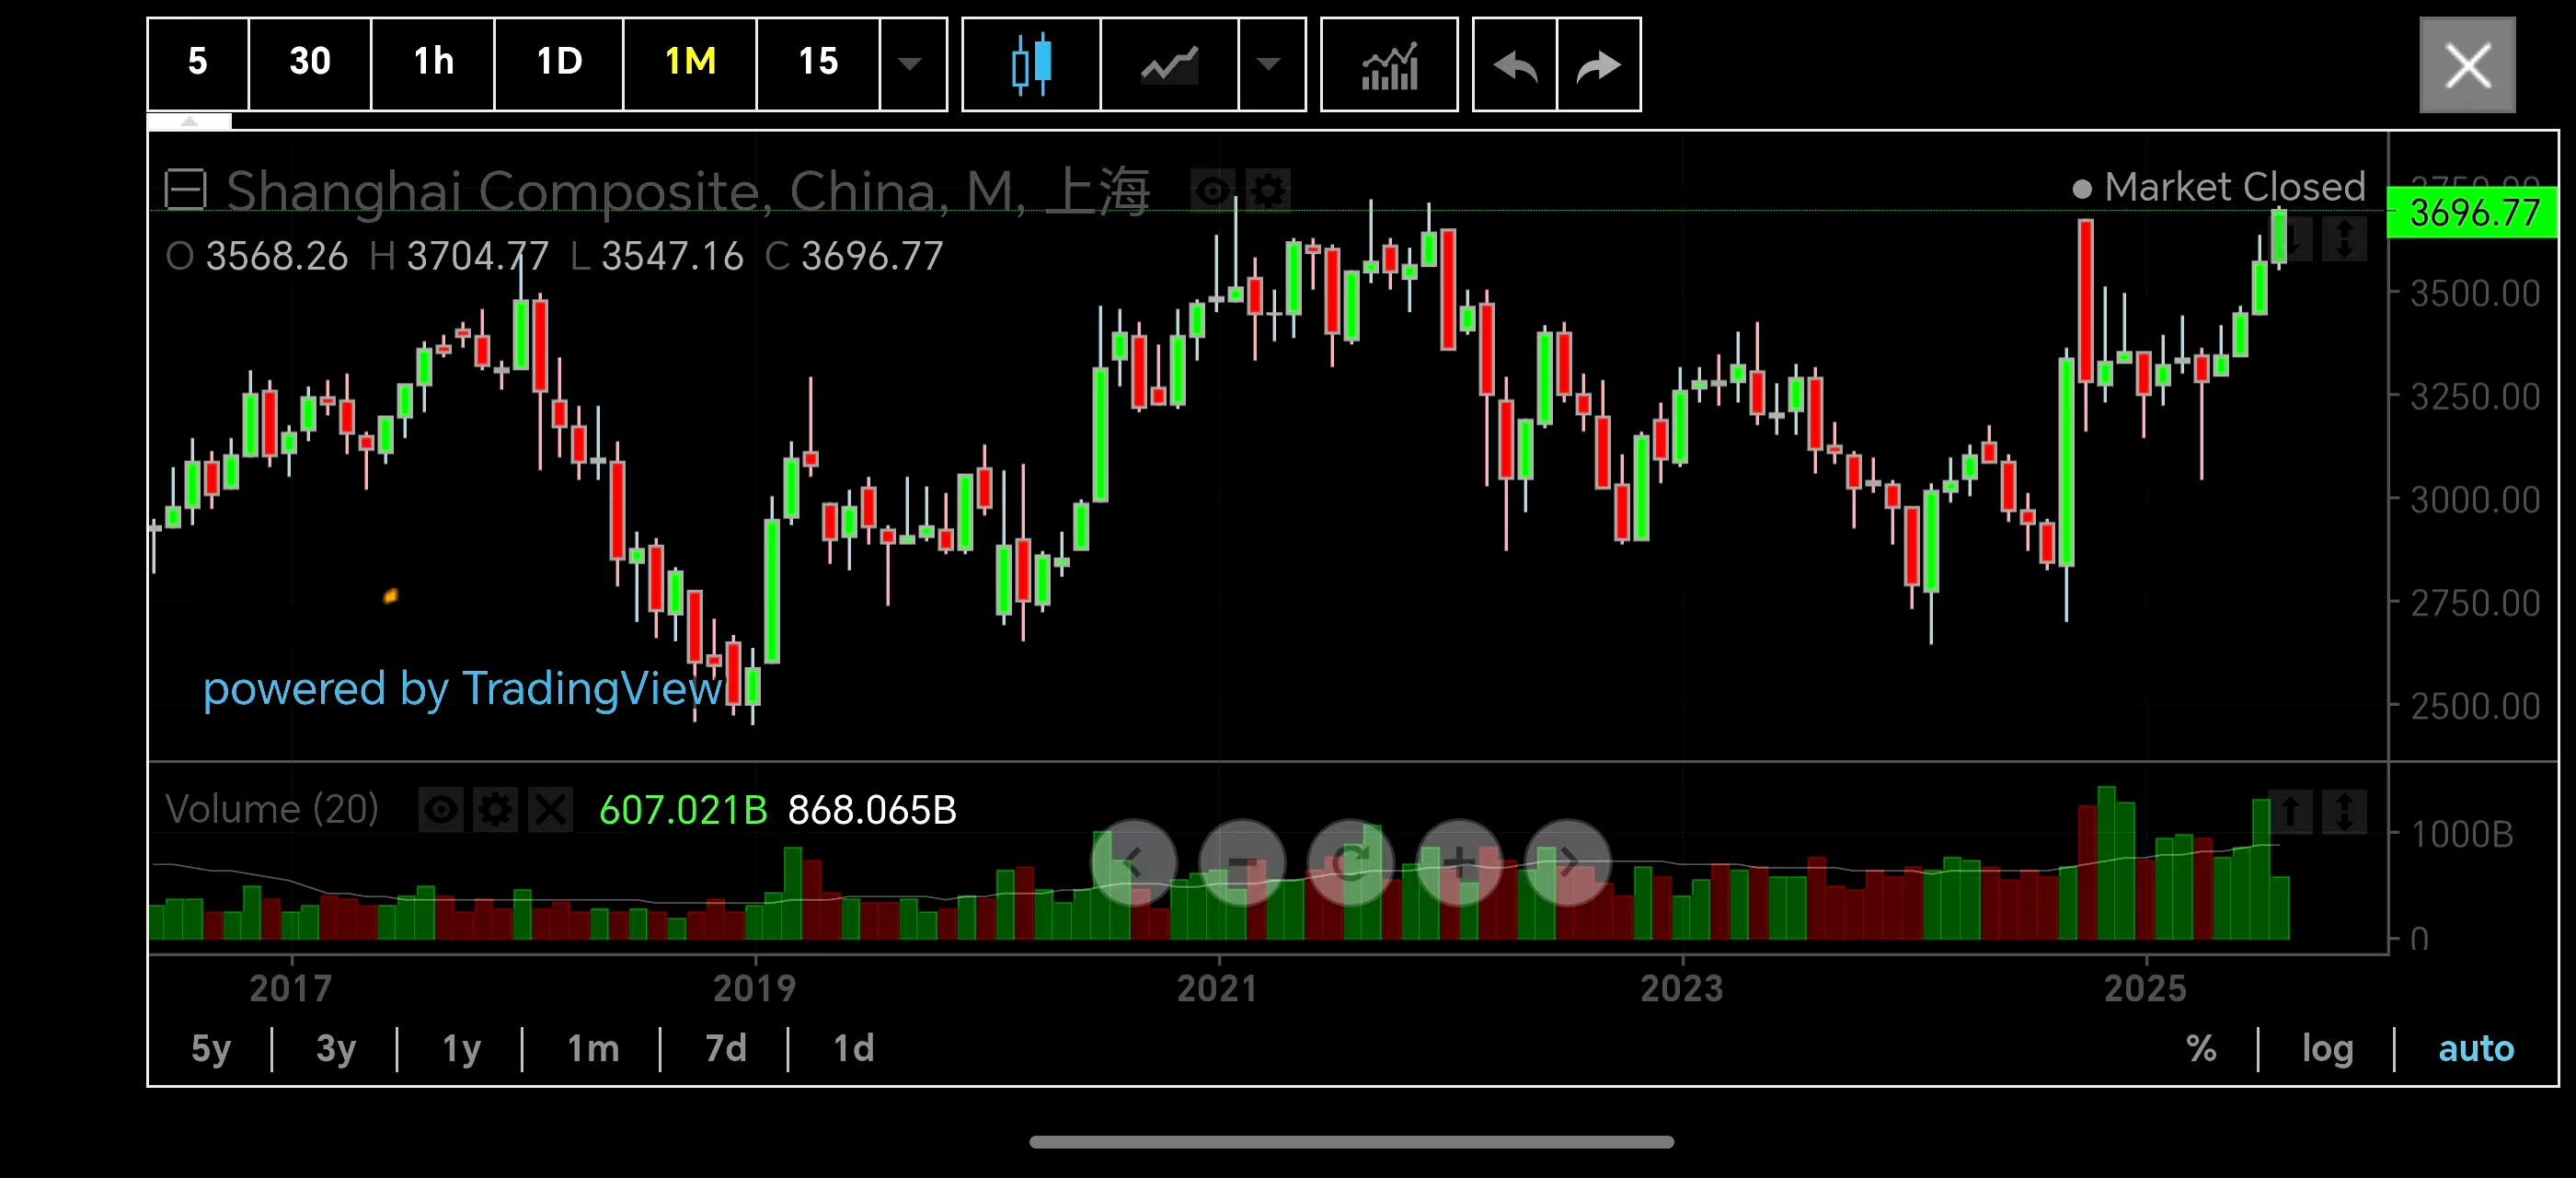Click the undo arrow button

pyautogui.click(x=1515, y=64)
